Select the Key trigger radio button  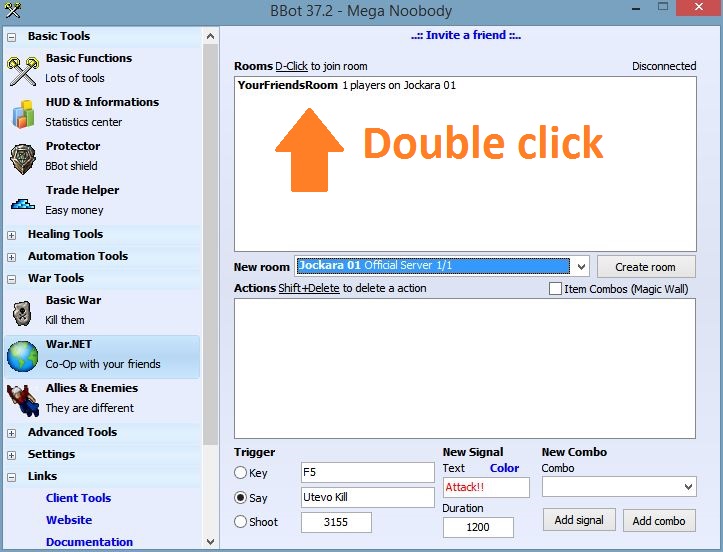pyautogui.click(x=241, y=473)
